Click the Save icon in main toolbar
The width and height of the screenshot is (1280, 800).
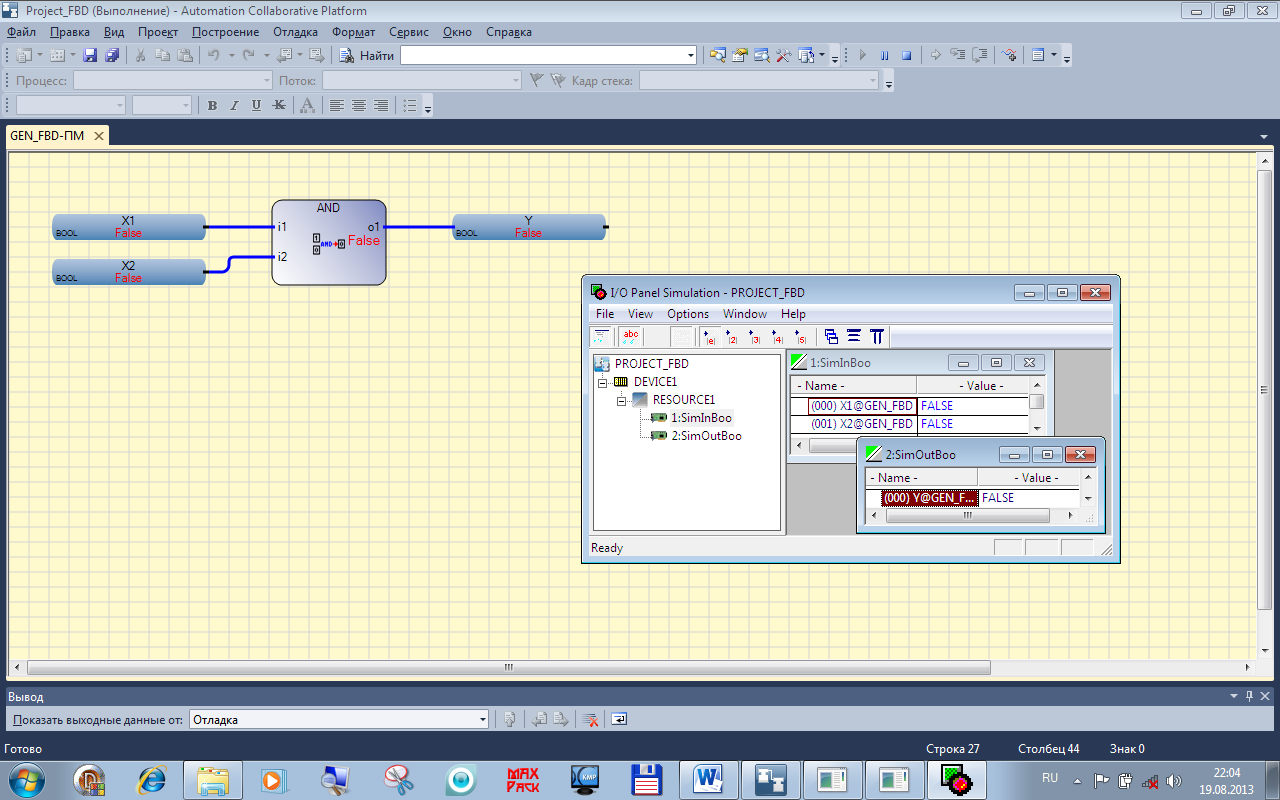(x=90, y=56)
